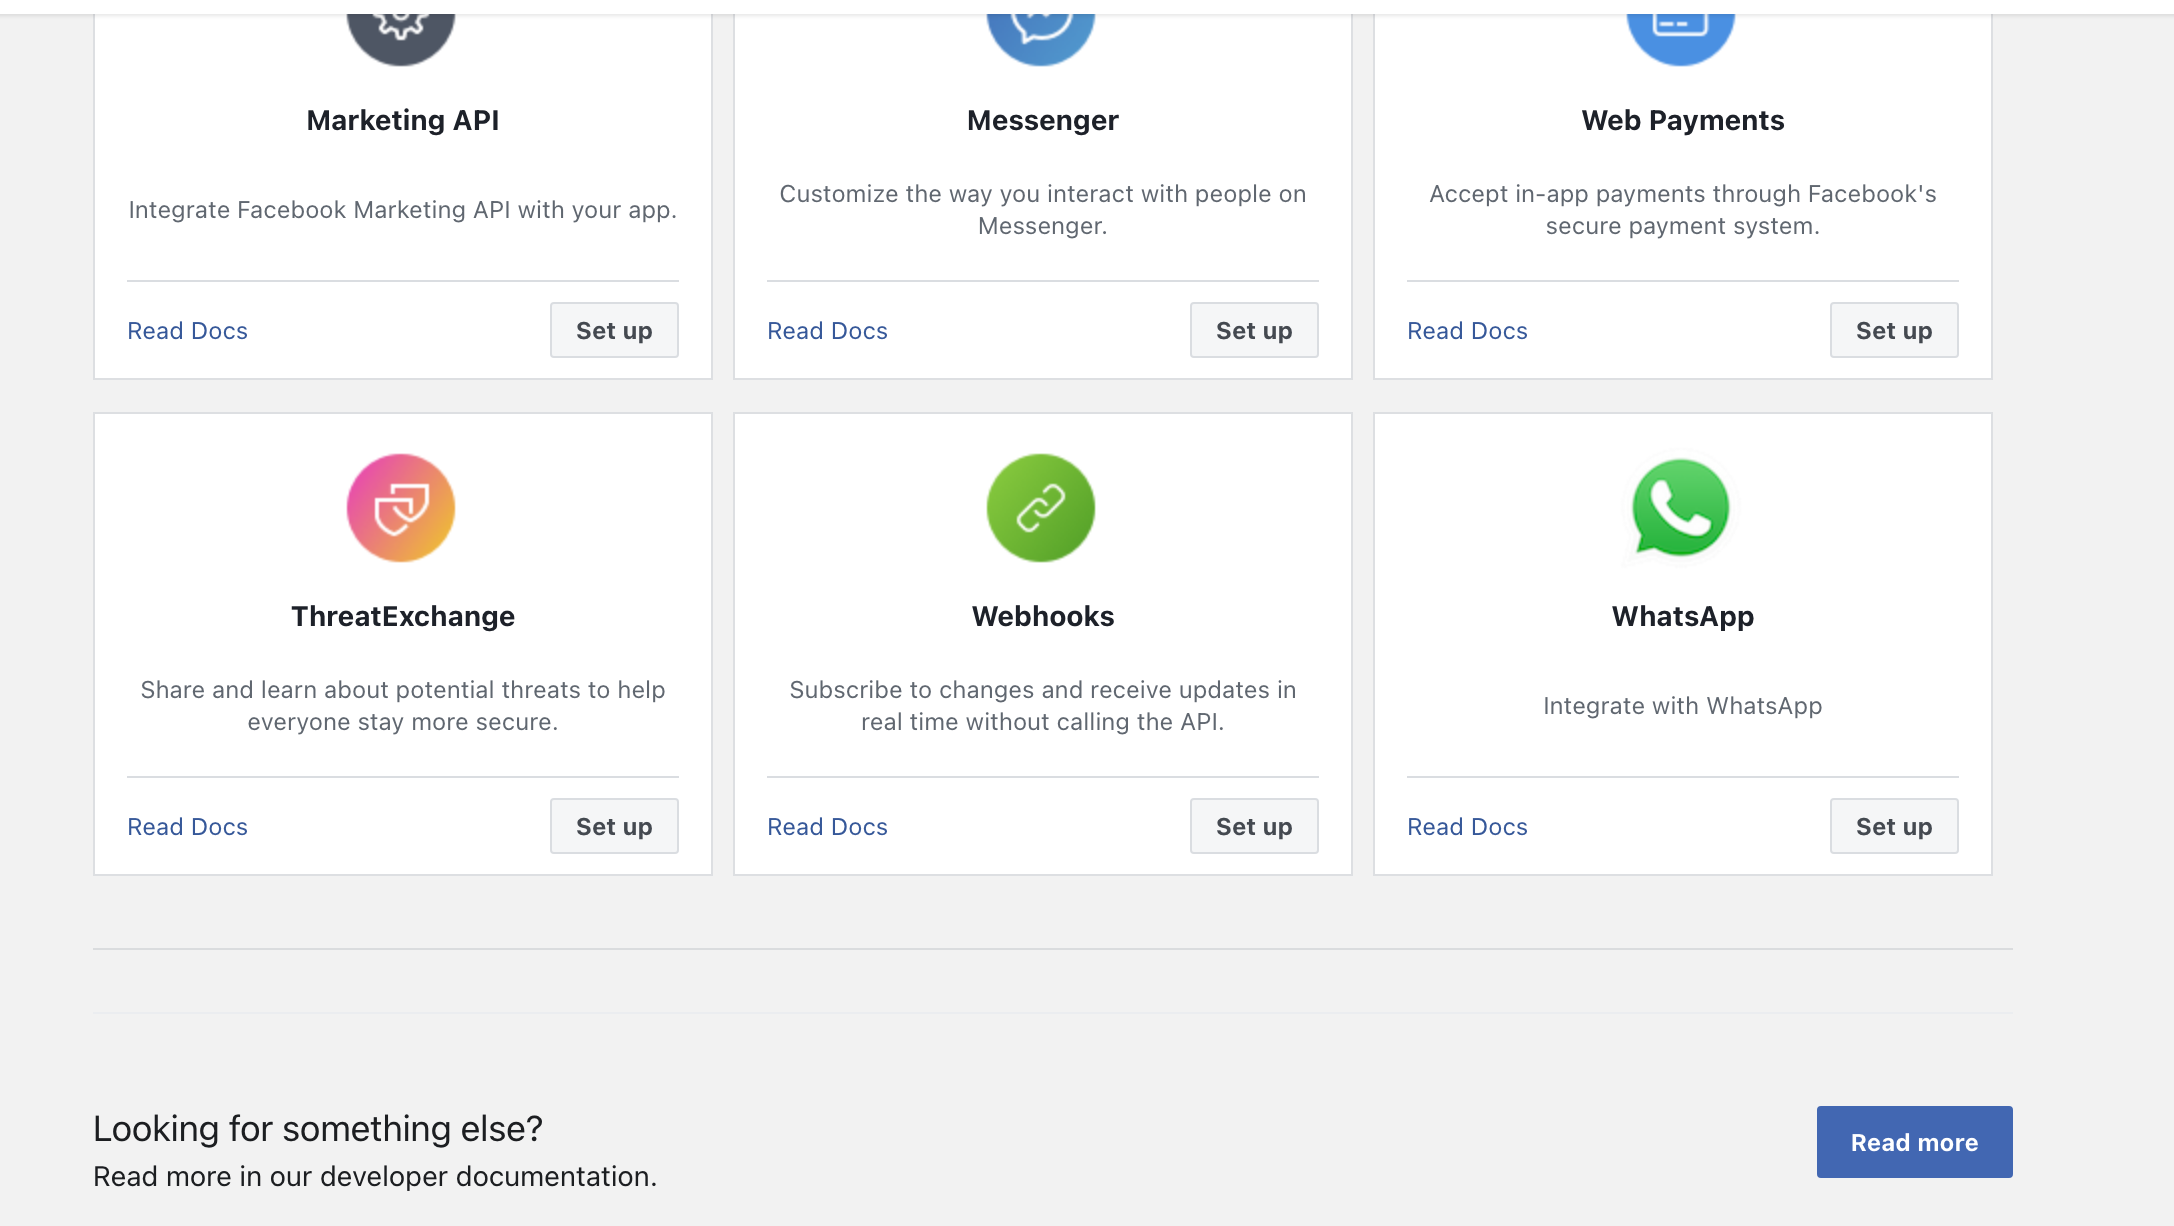2174x1226 pixels.
Task: Set up Webhooks product
Action: [x=1254, y=826]
